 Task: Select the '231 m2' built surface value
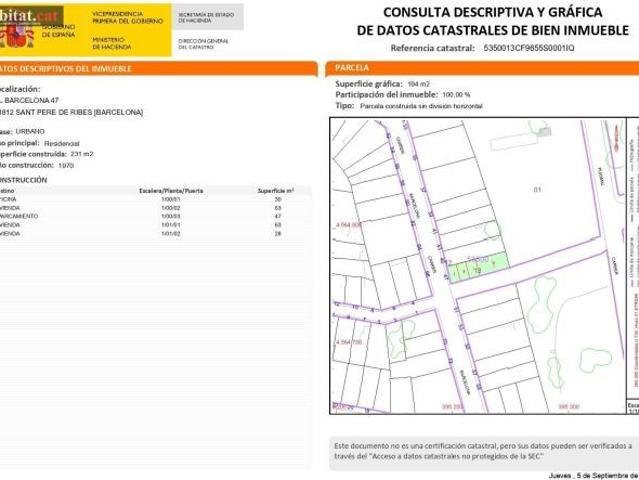(x=82, y=154)
